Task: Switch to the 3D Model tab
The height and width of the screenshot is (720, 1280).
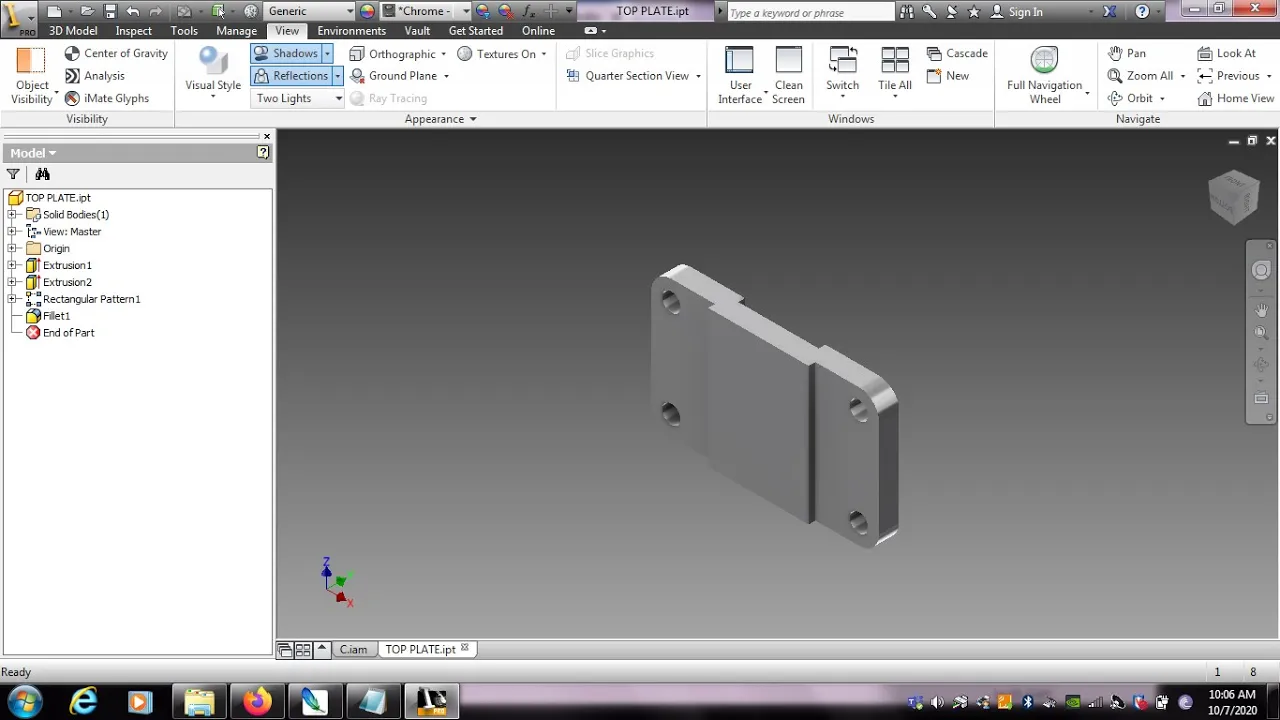Action: (73, 30)
